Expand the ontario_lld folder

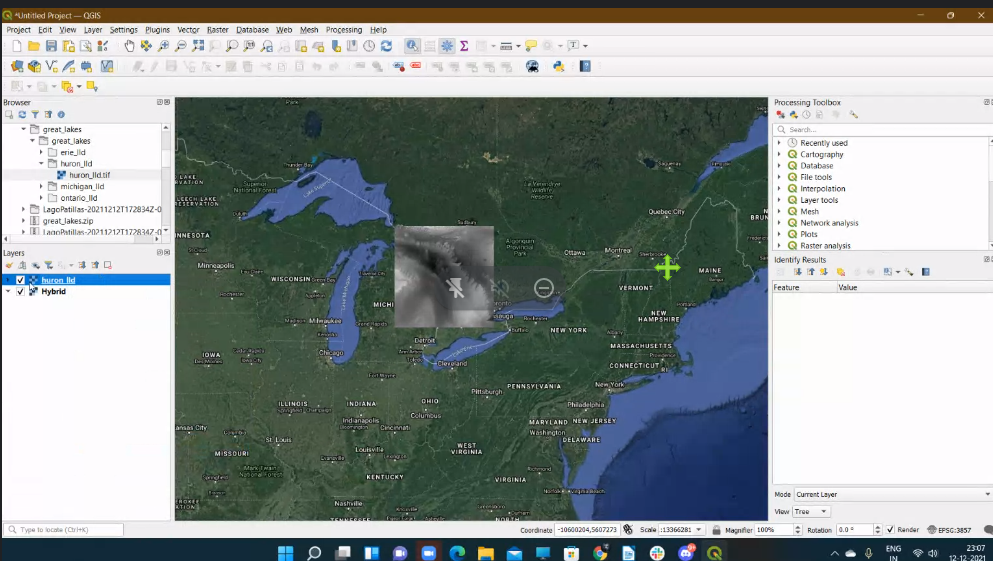tap(41, 198)
